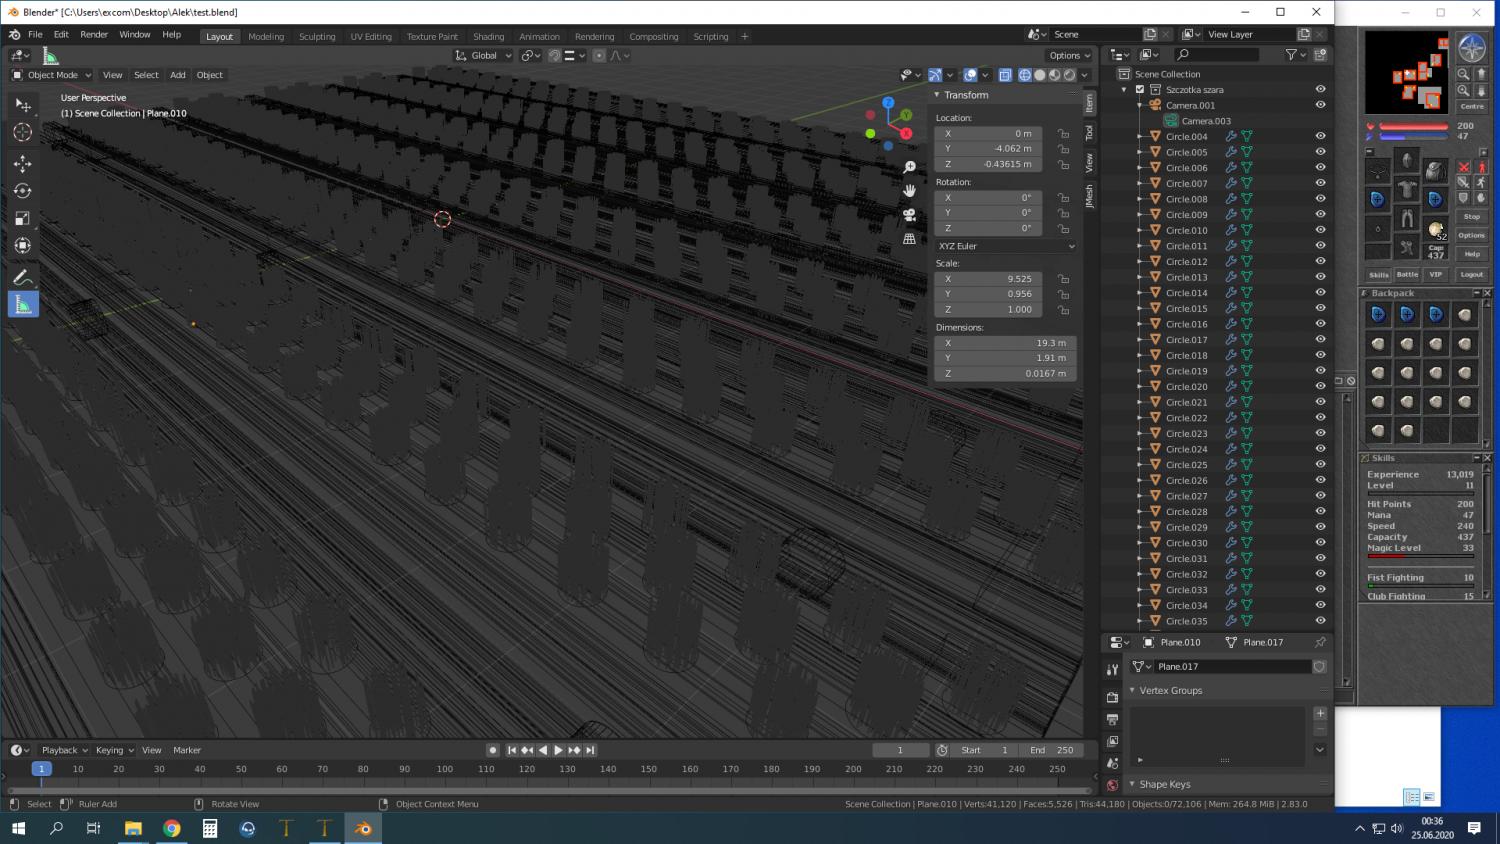Select the Rotate tool
Viewport: 1500px width, 844px height.
click(22, 191)
